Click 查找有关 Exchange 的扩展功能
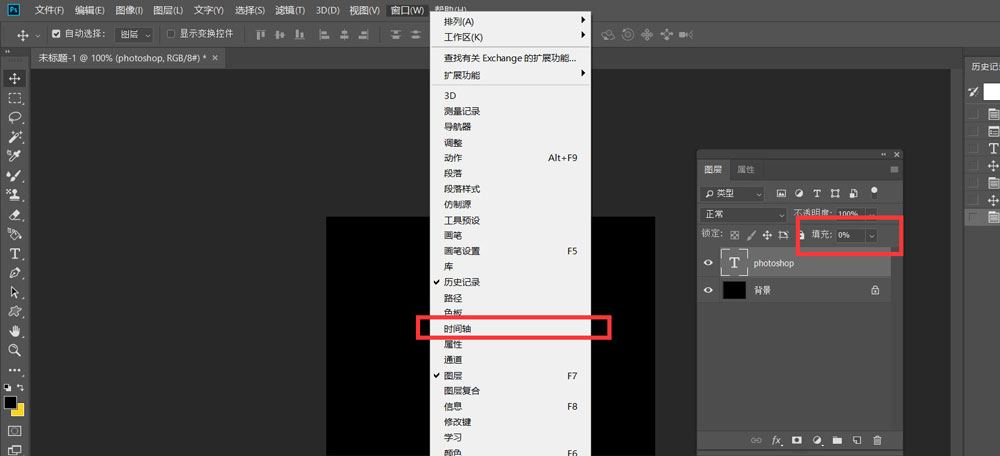 512,57
